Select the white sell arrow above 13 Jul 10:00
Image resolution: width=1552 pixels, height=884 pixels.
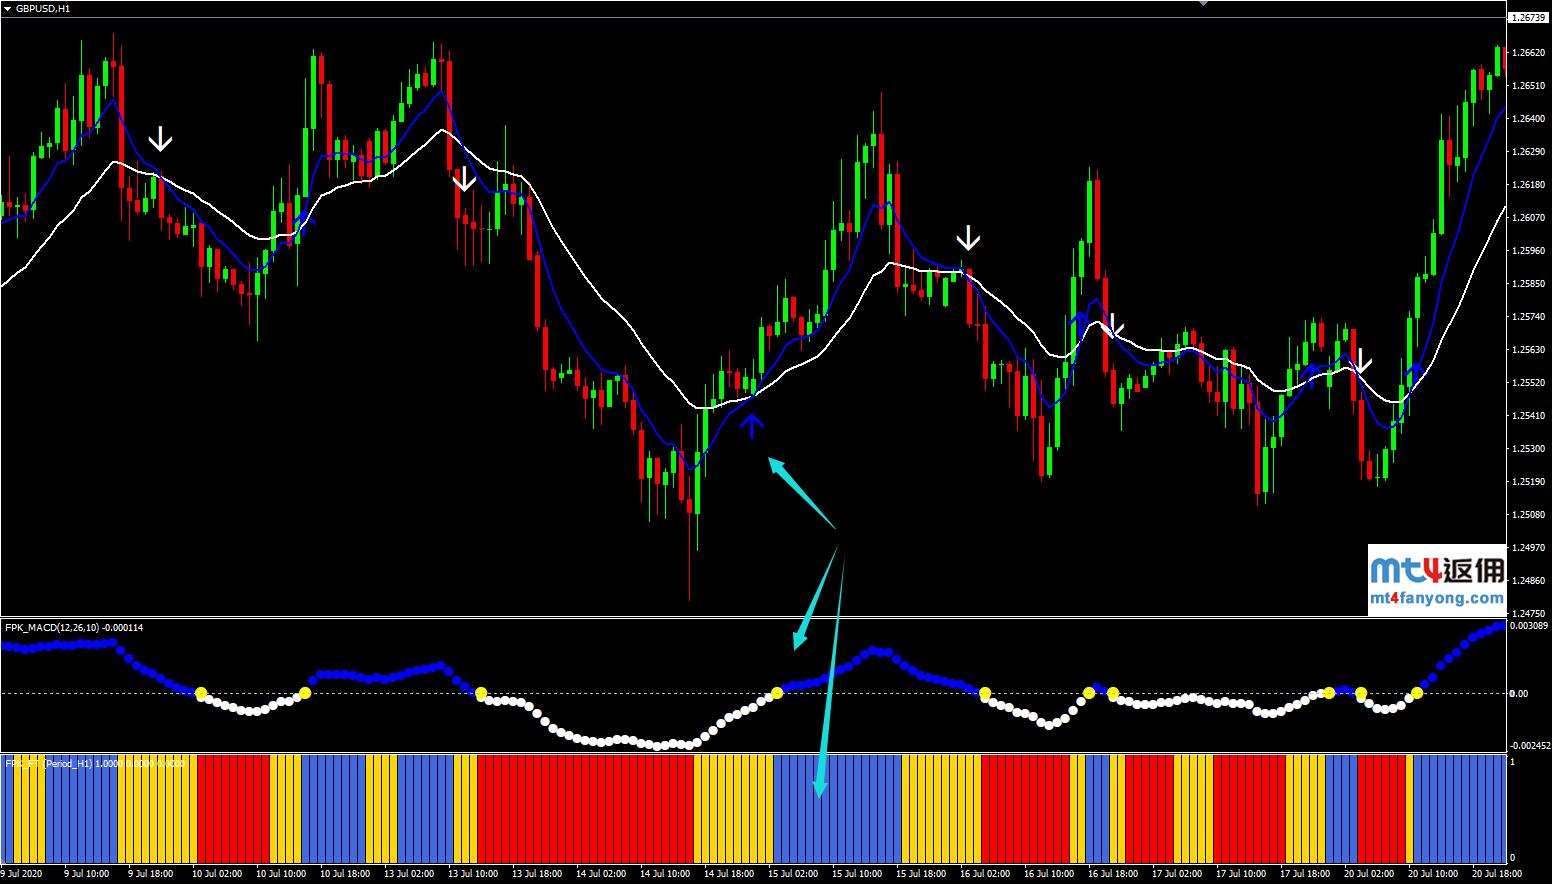click(x=463, y=179)
